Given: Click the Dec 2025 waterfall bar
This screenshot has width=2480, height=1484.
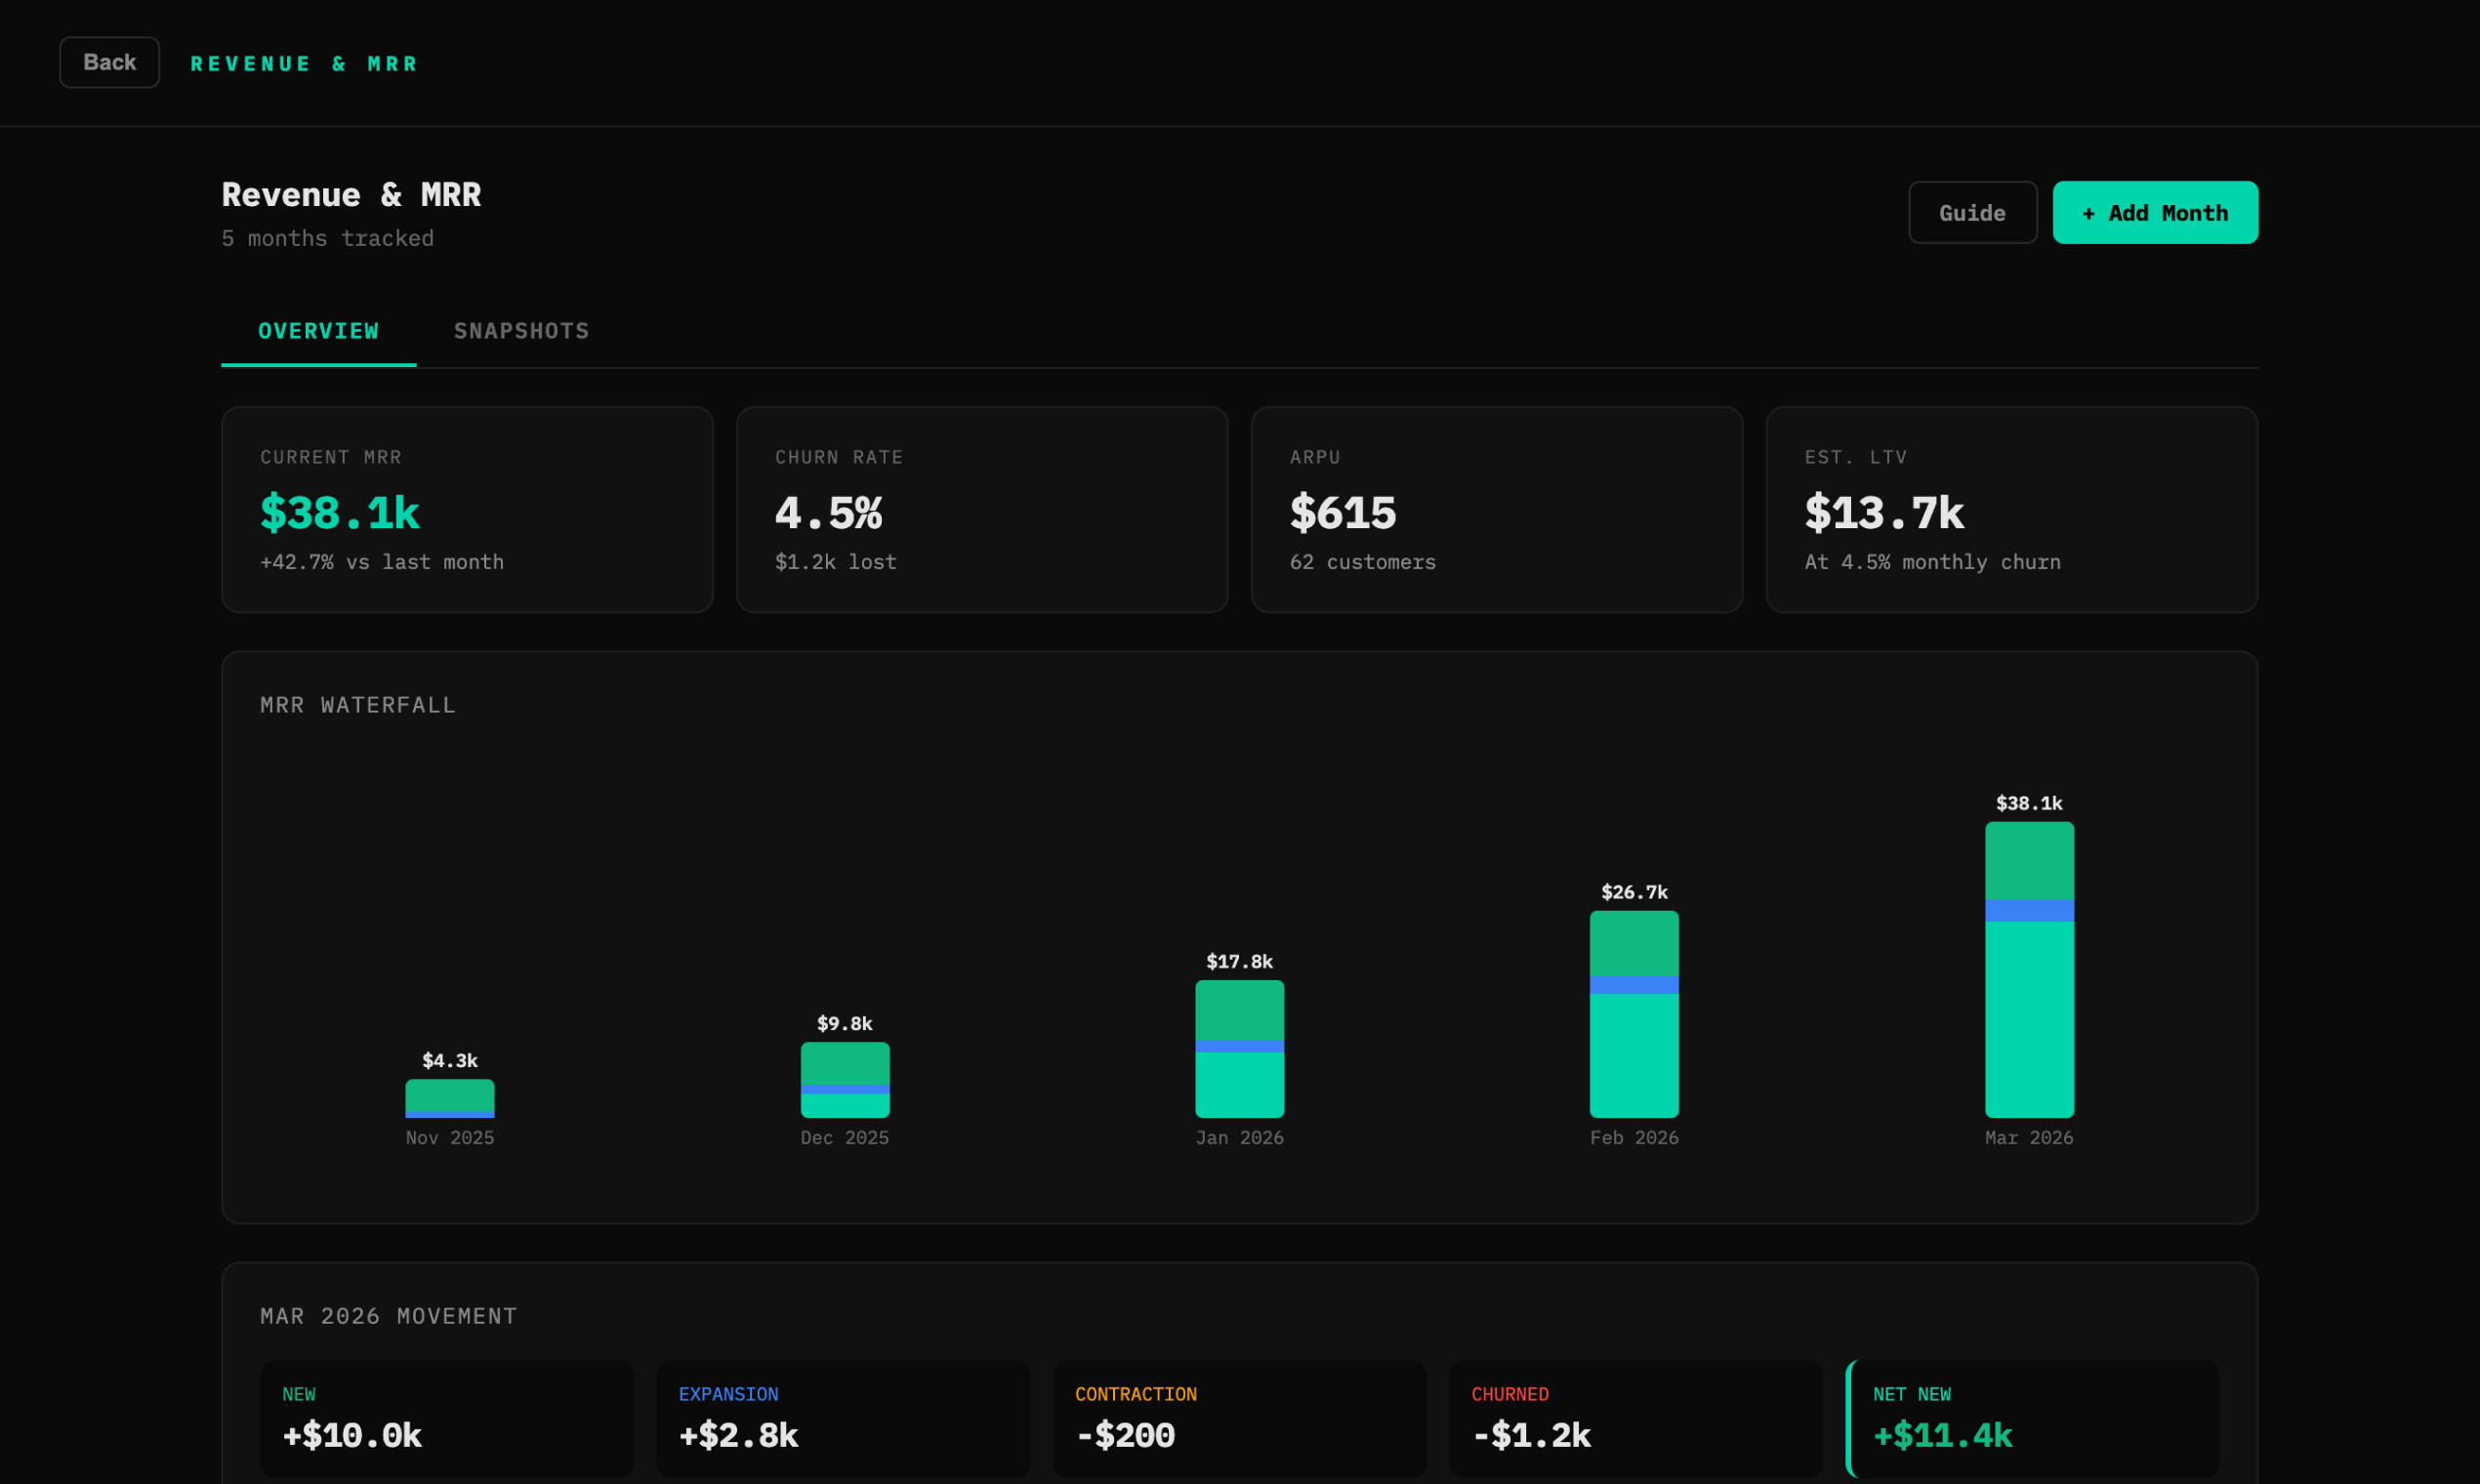Looking at the screenshot, I should (x=844, y=1079).
